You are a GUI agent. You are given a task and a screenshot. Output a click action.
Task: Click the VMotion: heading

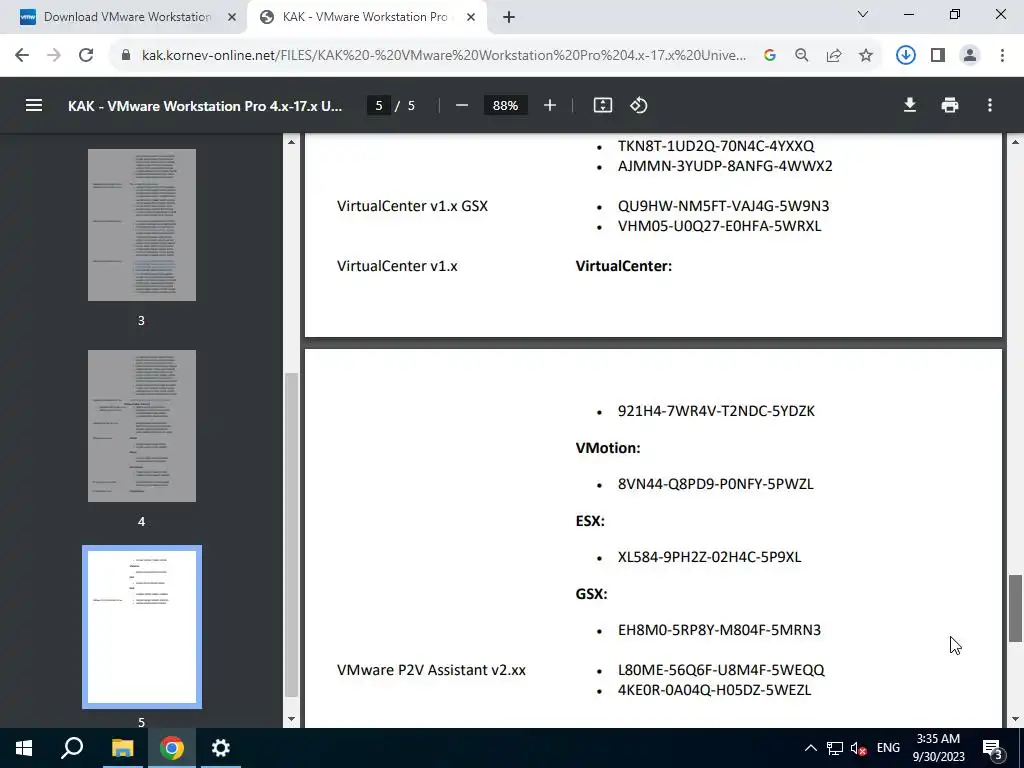tap(607, 448)
